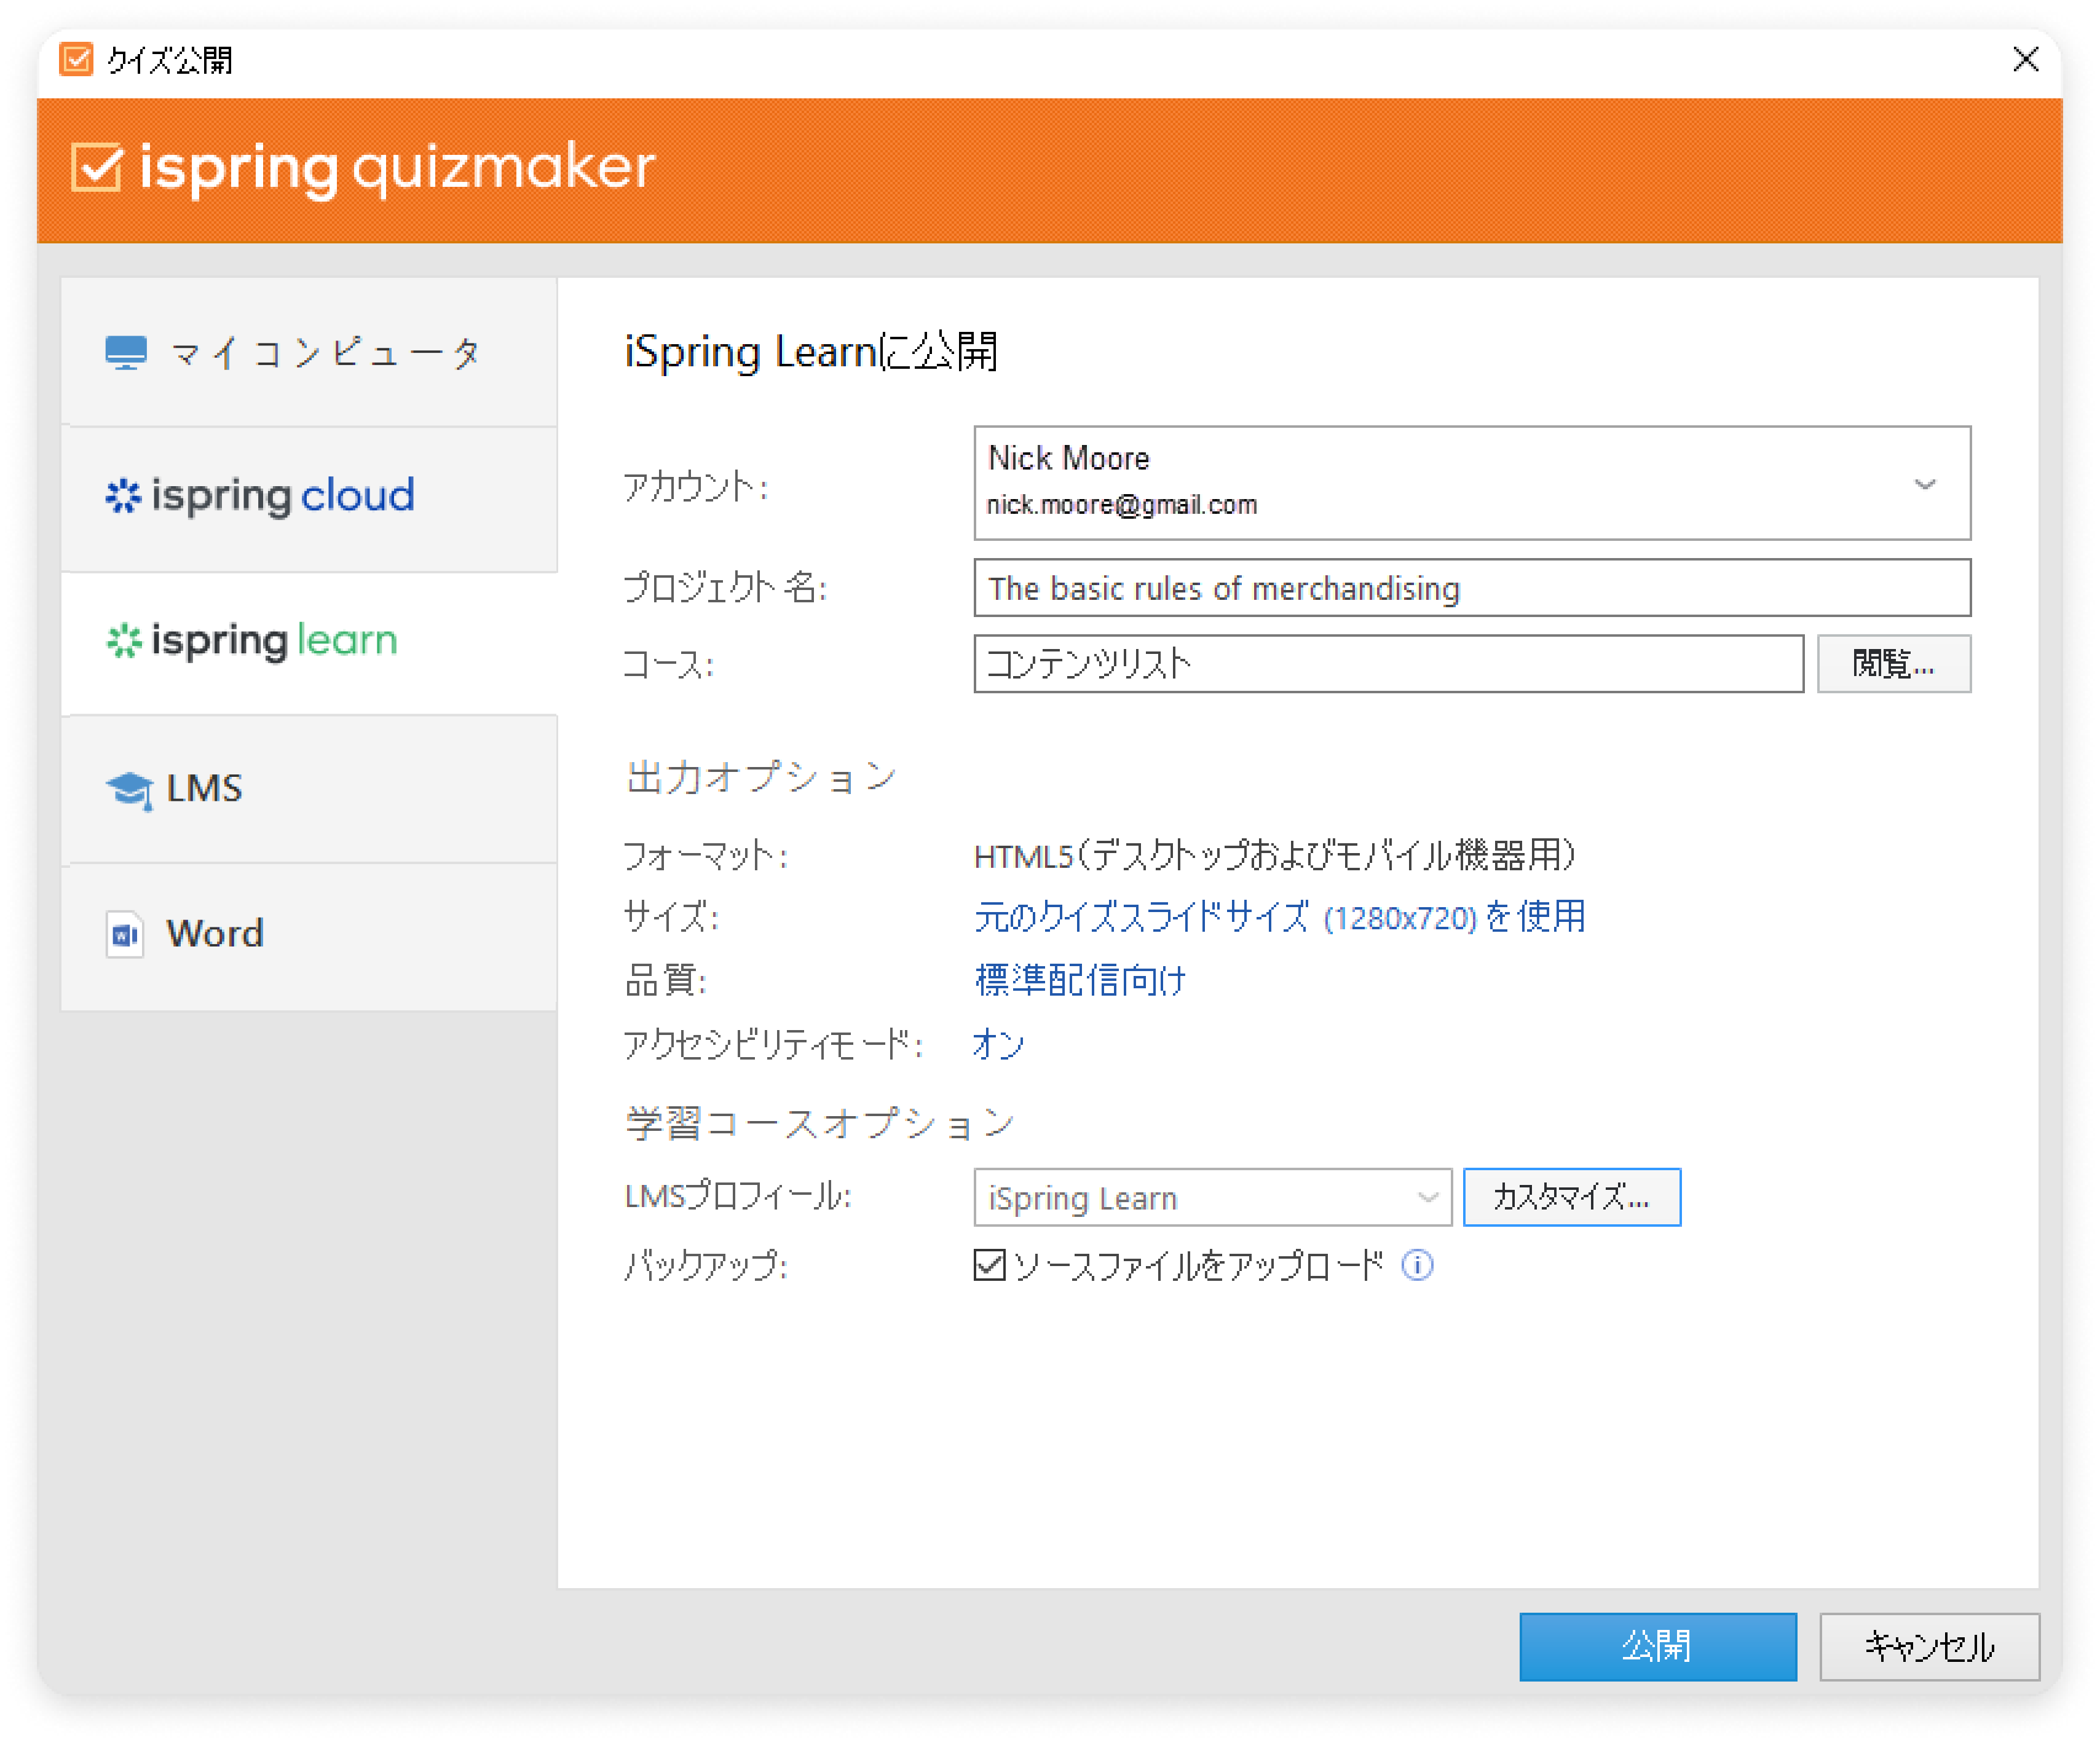The height and width of the screenshot is (1743, 2100).
Task: Toggle the ソースファイルをアップロード checkbox
Action: [989, 1265]
